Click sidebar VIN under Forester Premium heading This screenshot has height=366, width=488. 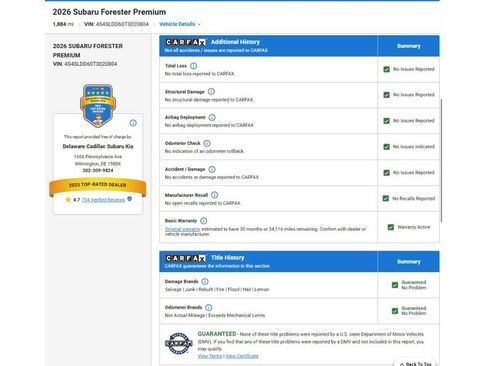[x=85, y=64]
